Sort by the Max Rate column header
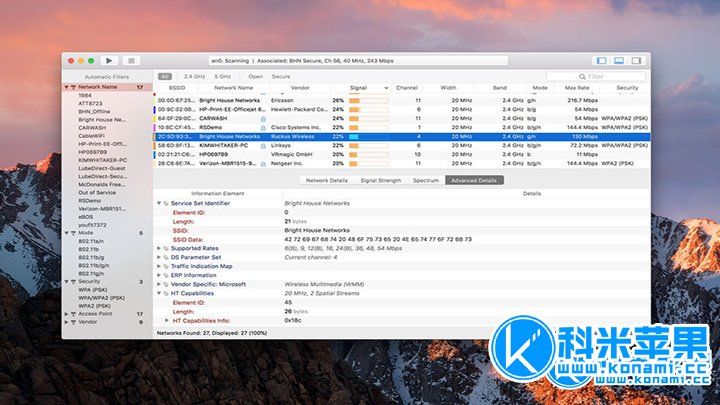Image resolution: width=720 pixels, height=405 pixels. (577, 88)
